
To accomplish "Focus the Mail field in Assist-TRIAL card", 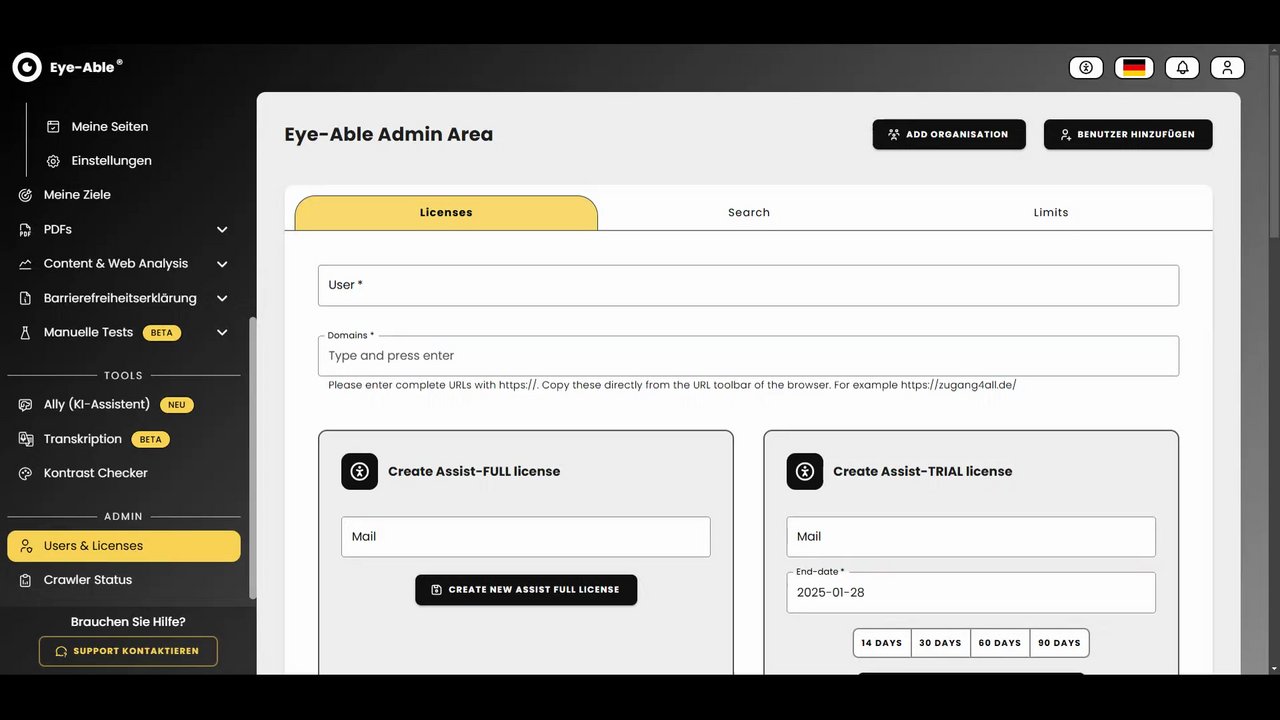I will [x=971, y=537].
